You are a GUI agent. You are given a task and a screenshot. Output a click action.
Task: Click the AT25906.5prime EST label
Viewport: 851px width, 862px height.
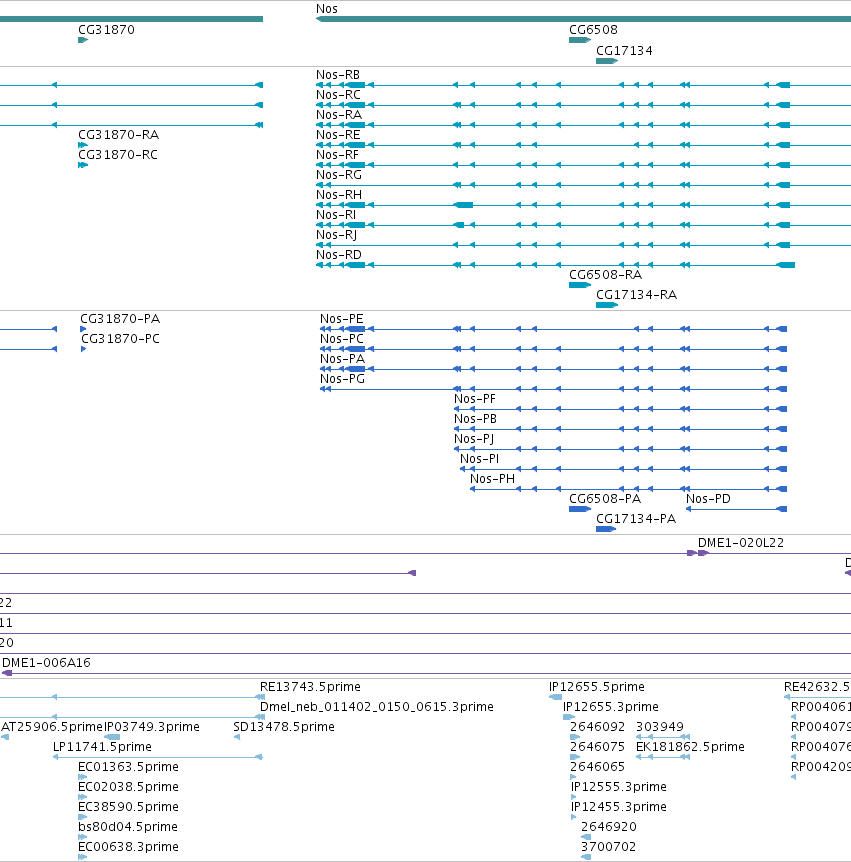(x=52, y=727)
